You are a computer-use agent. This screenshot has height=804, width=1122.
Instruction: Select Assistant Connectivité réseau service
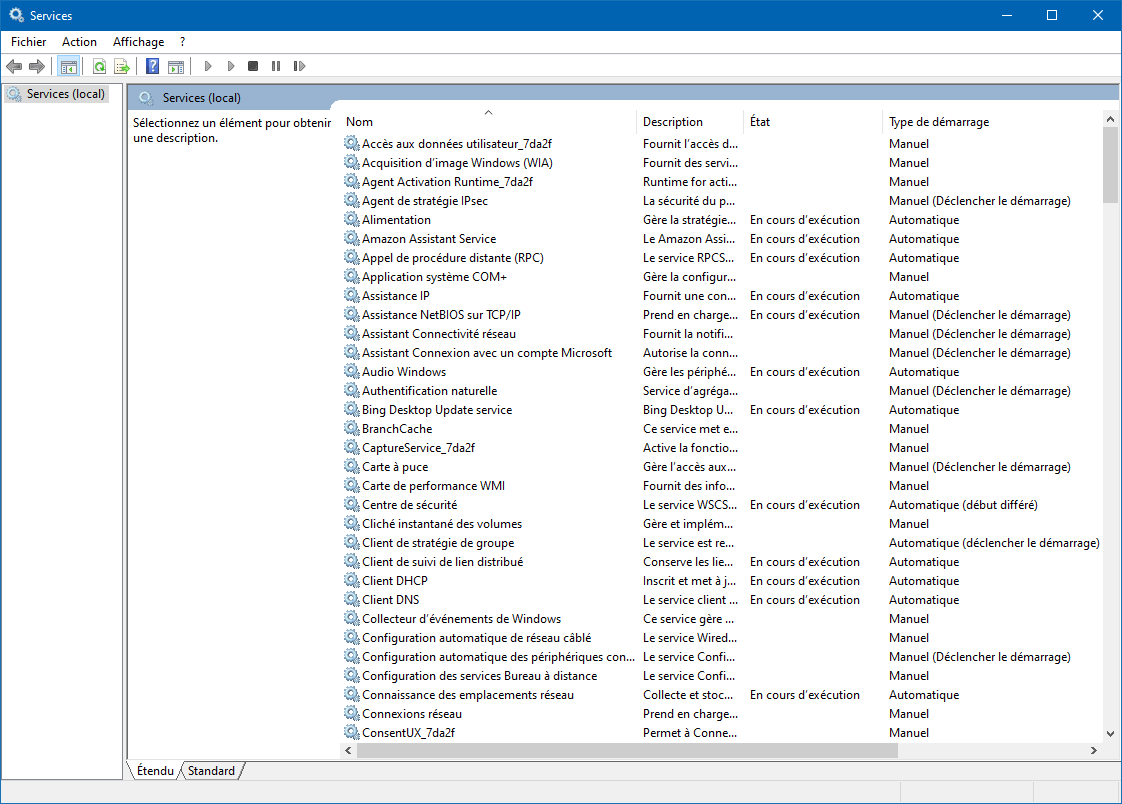pos(439,333)
